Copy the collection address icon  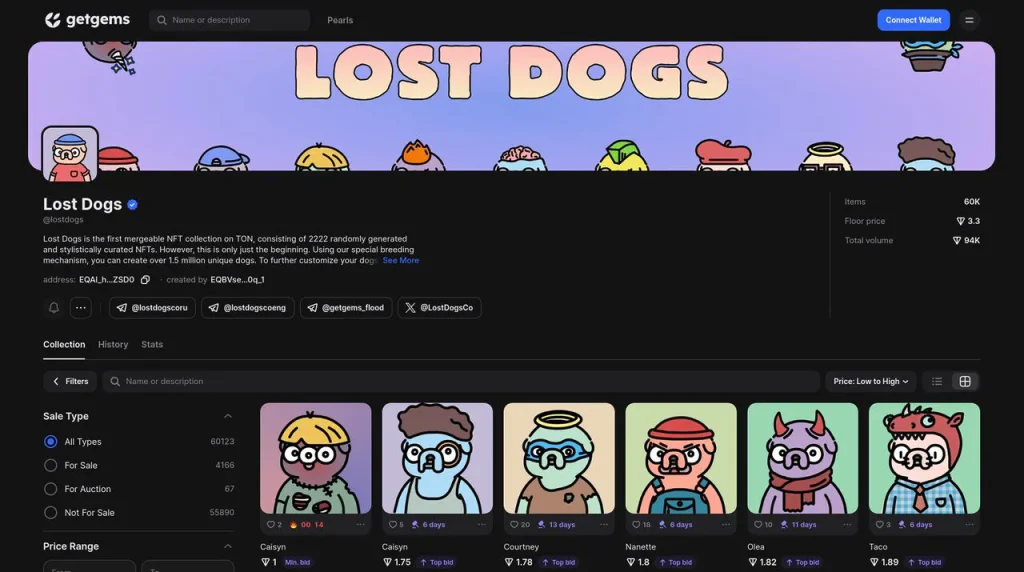click(145, 279)
